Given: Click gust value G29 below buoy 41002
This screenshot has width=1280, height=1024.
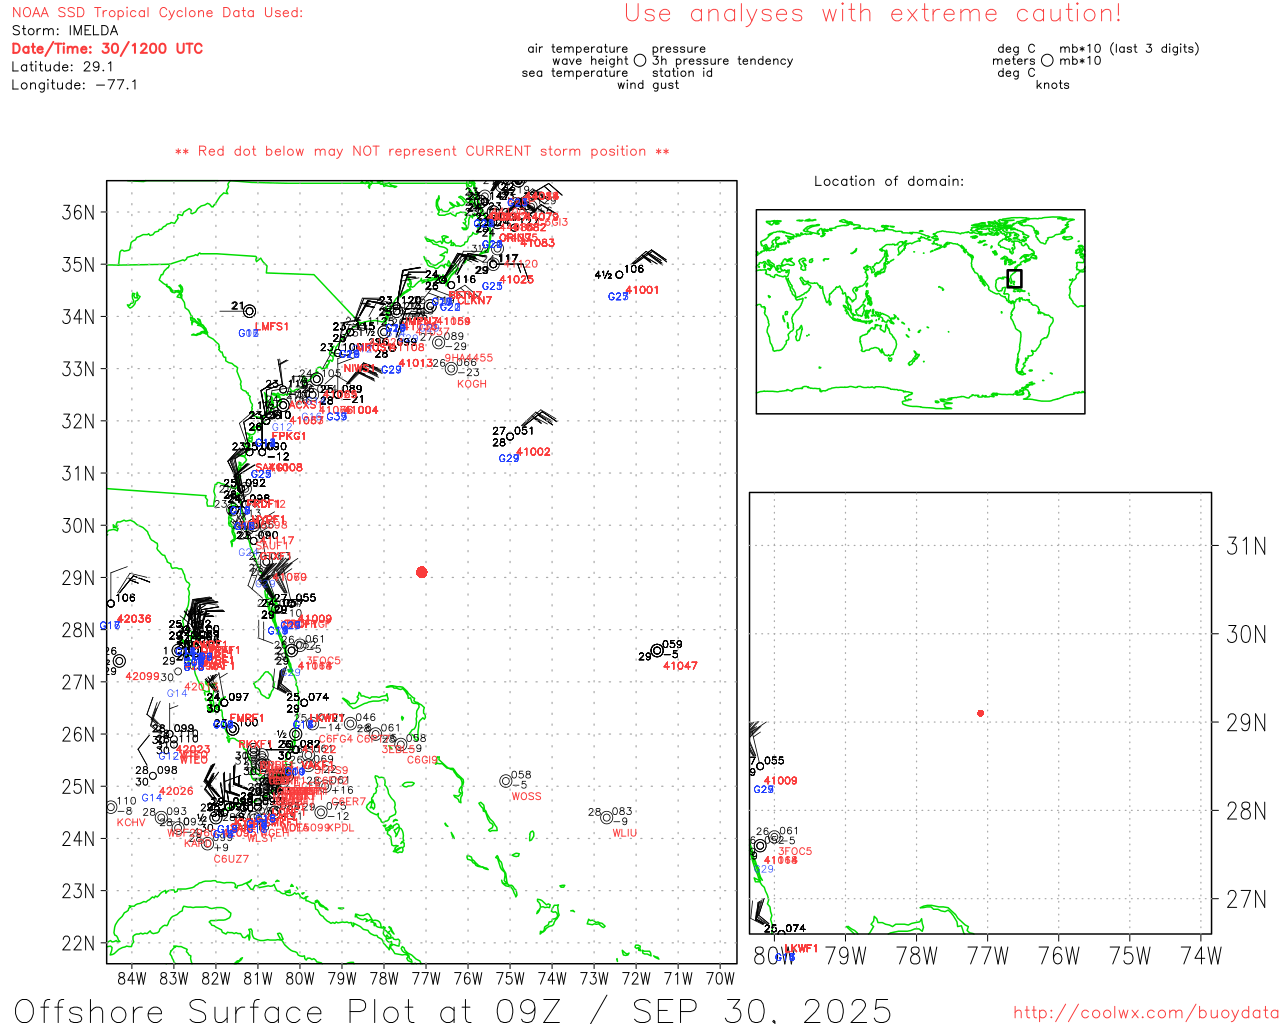Looking at the screenshot, I should pyautogui.click(x=509, y=458).
